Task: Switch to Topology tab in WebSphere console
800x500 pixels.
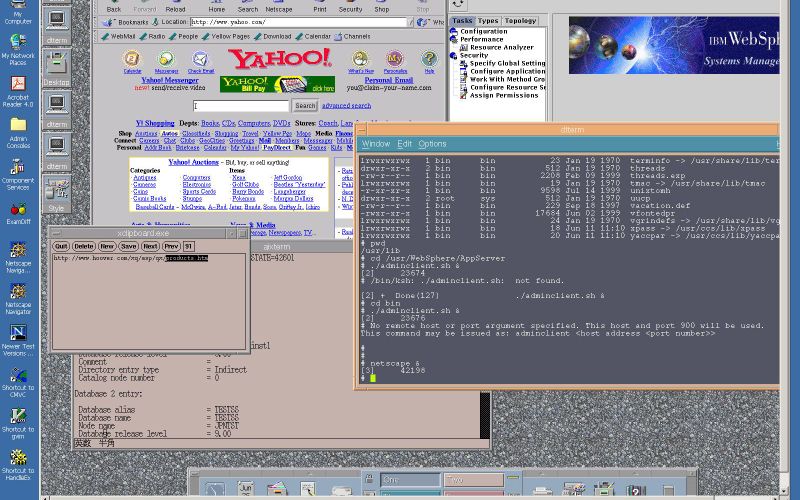Action: click(x=520, y=21)
